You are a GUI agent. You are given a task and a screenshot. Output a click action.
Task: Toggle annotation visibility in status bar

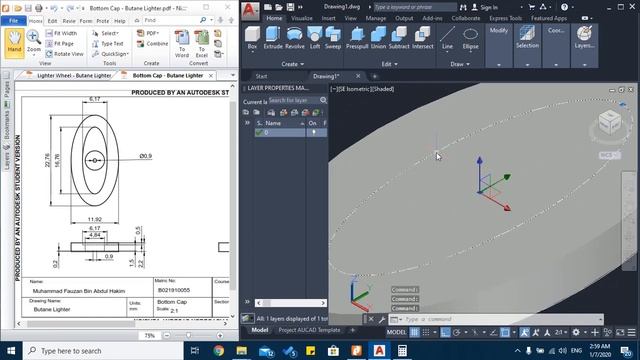(524, 332)
